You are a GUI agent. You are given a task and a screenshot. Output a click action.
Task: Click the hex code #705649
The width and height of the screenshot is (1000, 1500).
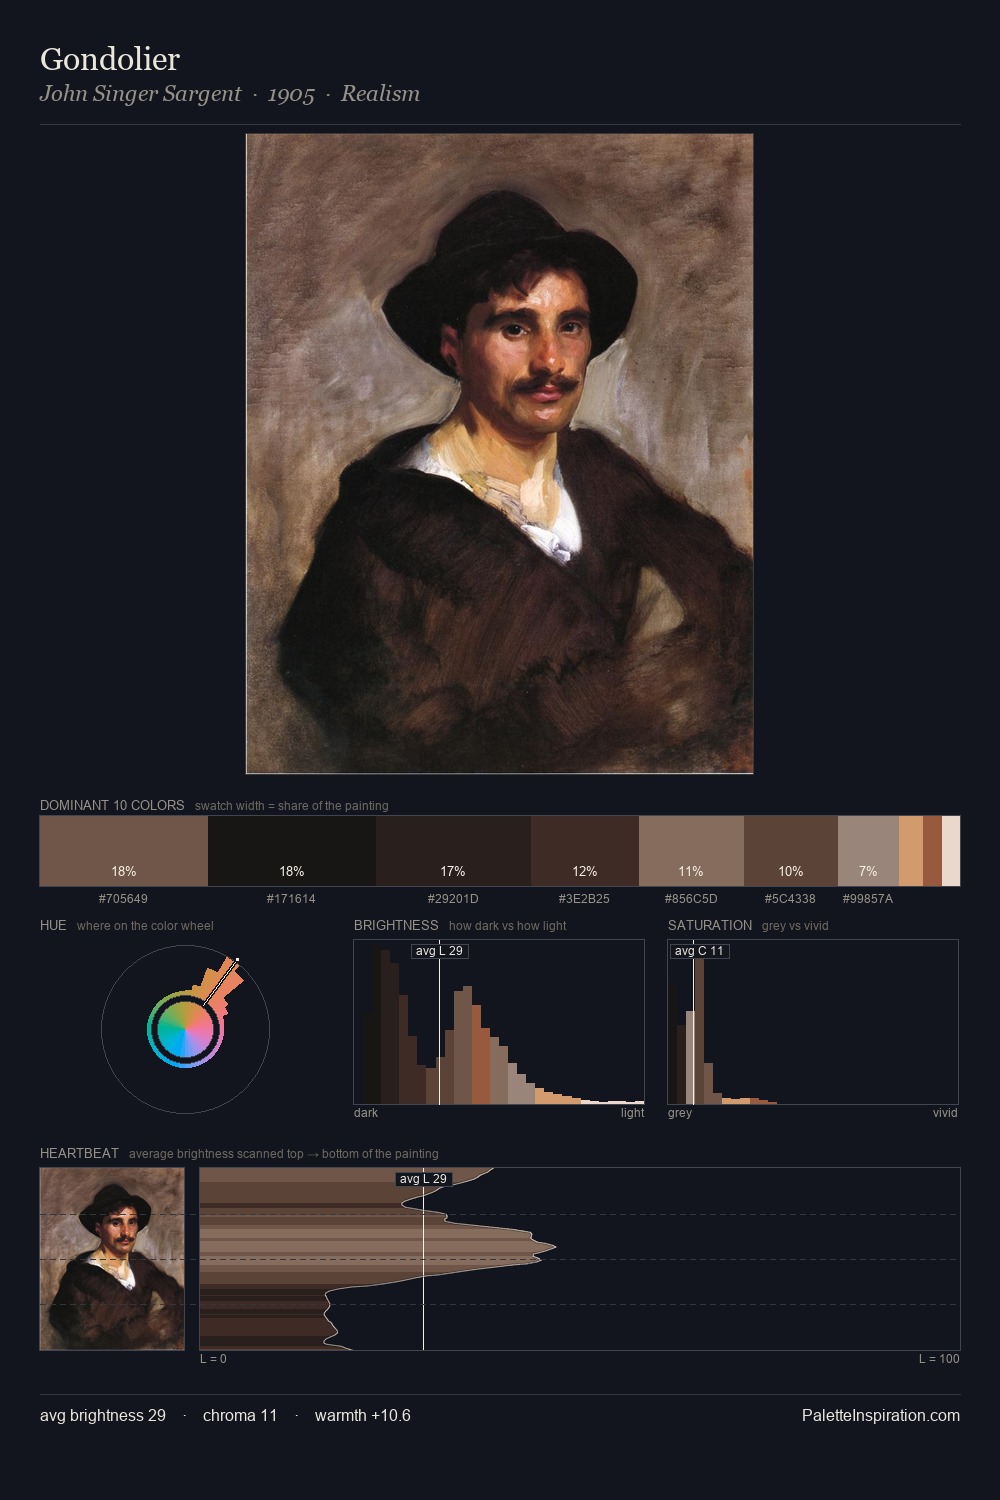pyautogui.click(x=123, y=899)
